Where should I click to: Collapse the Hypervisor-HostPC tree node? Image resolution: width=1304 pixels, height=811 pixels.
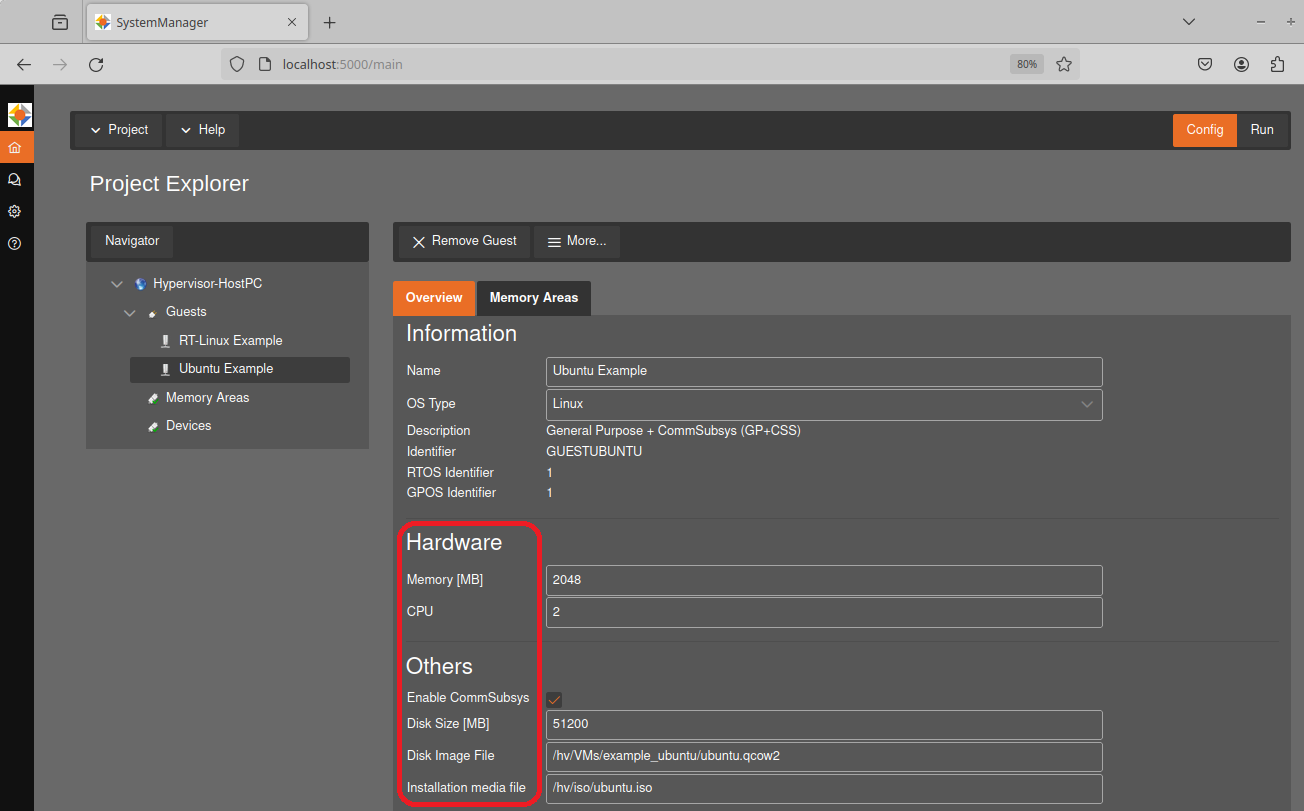click(117, 284)
